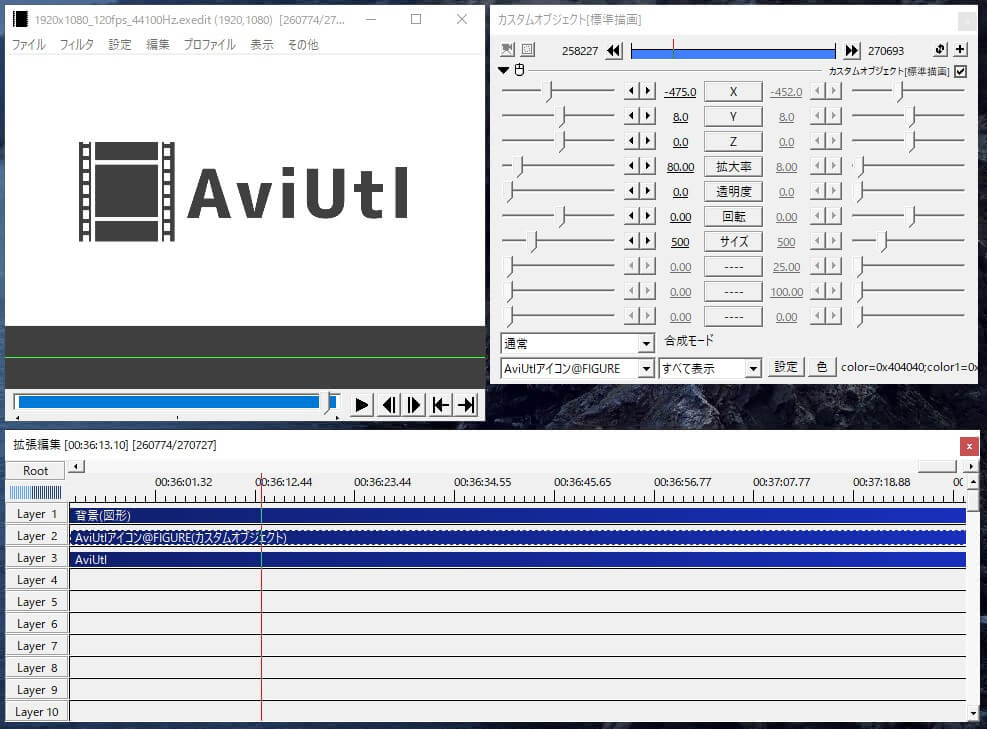Increase the サイズ value with the right arrow
The image size is (987, 729).
coord(647,240)
